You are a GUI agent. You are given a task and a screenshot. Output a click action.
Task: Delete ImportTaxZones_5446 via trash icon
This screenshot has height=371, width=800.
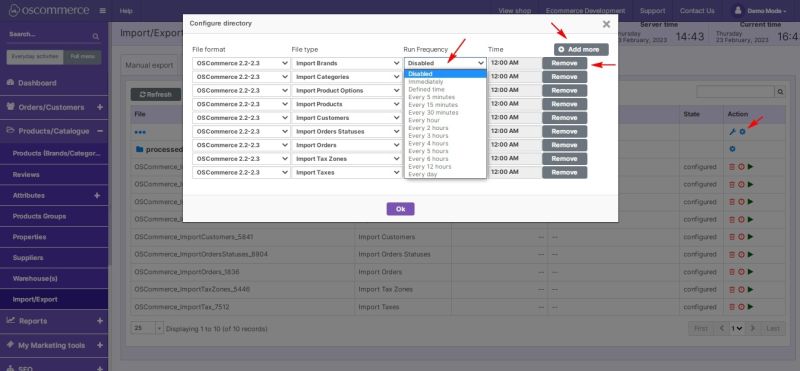click(732, 289)
